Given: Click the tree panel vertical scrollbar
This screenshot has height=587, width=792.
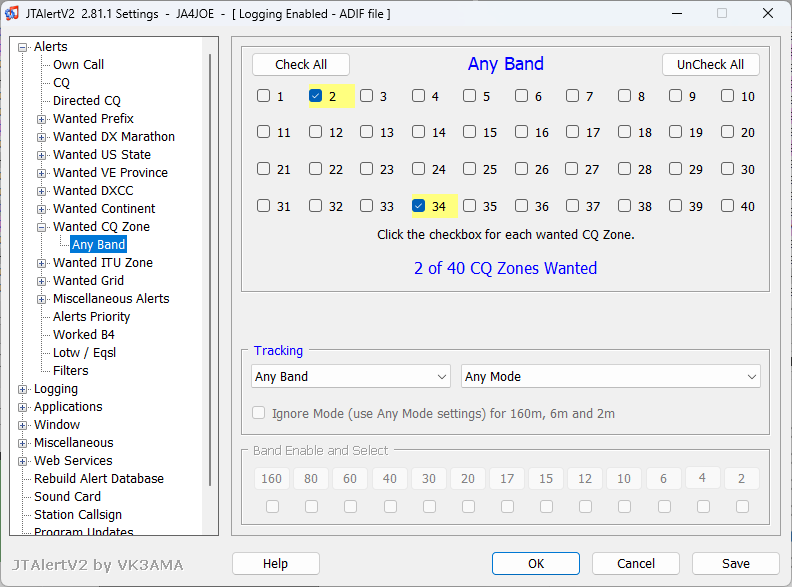Looking at the screenshot, I should point(210,270).
